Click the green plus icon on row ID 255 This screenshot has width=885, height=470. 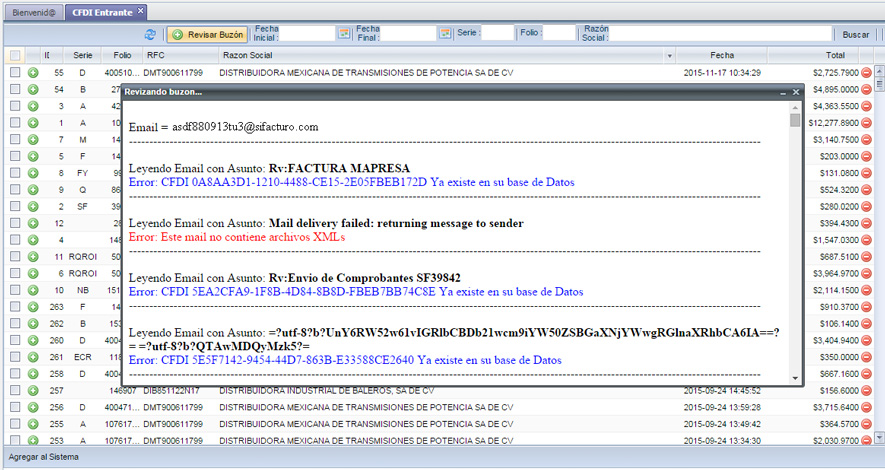pyautogui.click(x=33, y=424)
